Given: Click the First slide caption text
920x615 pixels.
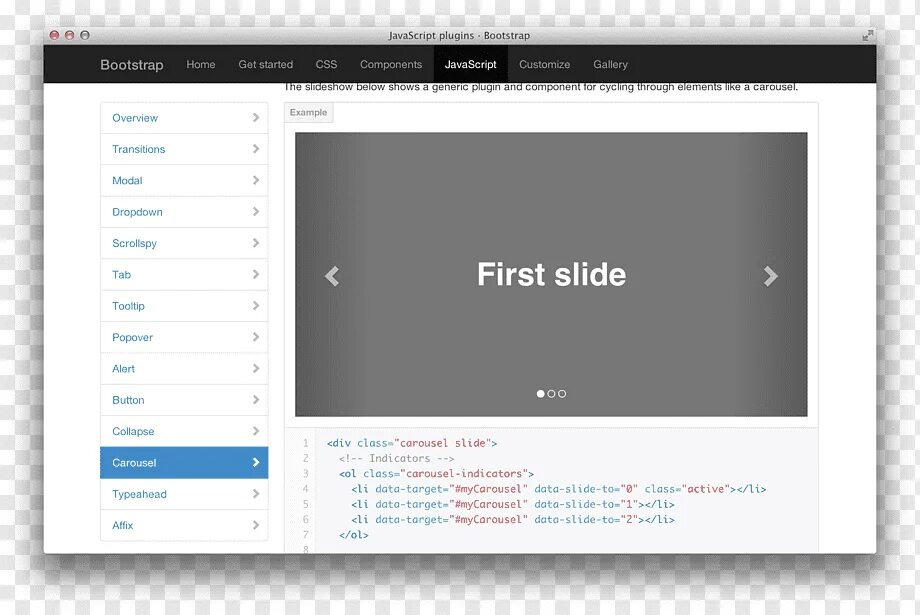Looking at the screenshot, I should click(552, 275).
